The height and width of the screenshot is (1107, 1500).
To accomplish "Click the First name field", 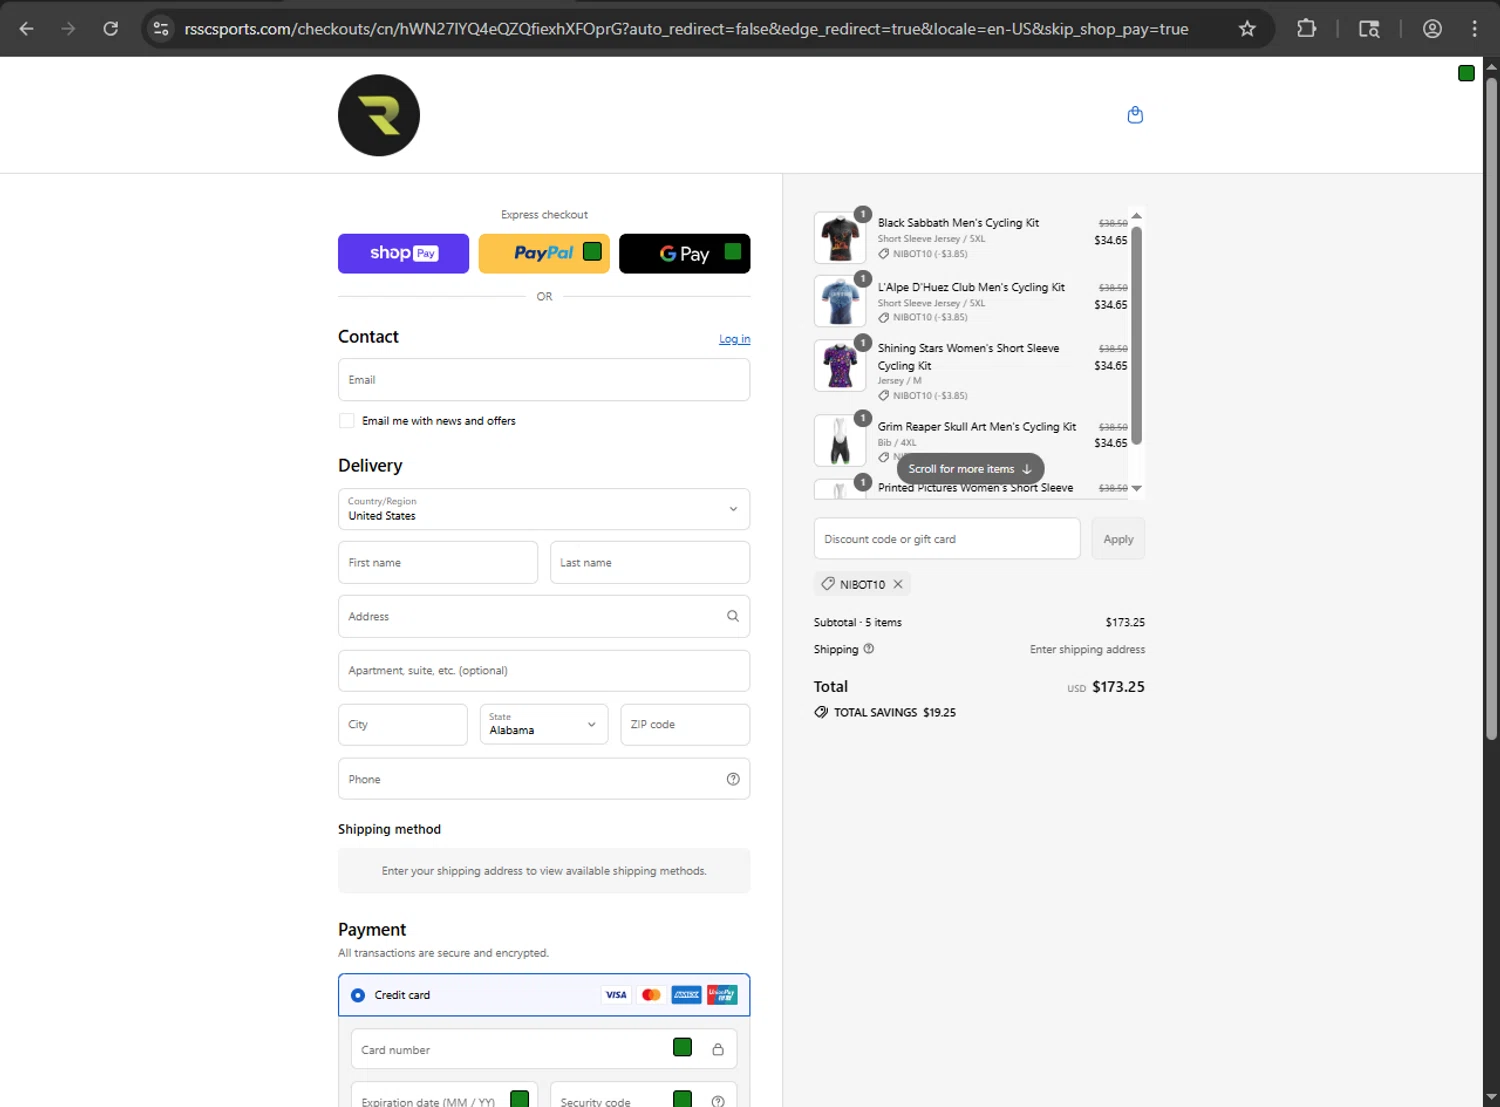I will tap(438, 563).
